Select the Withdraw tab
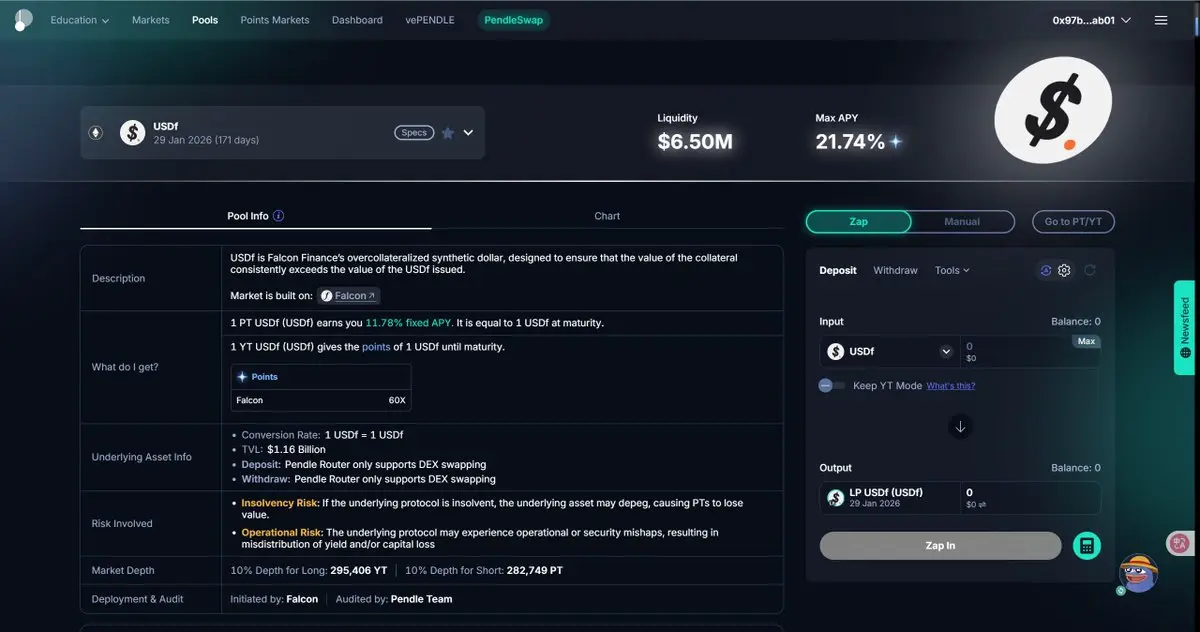Screen dimensions: 1200x632 [895, 270]
